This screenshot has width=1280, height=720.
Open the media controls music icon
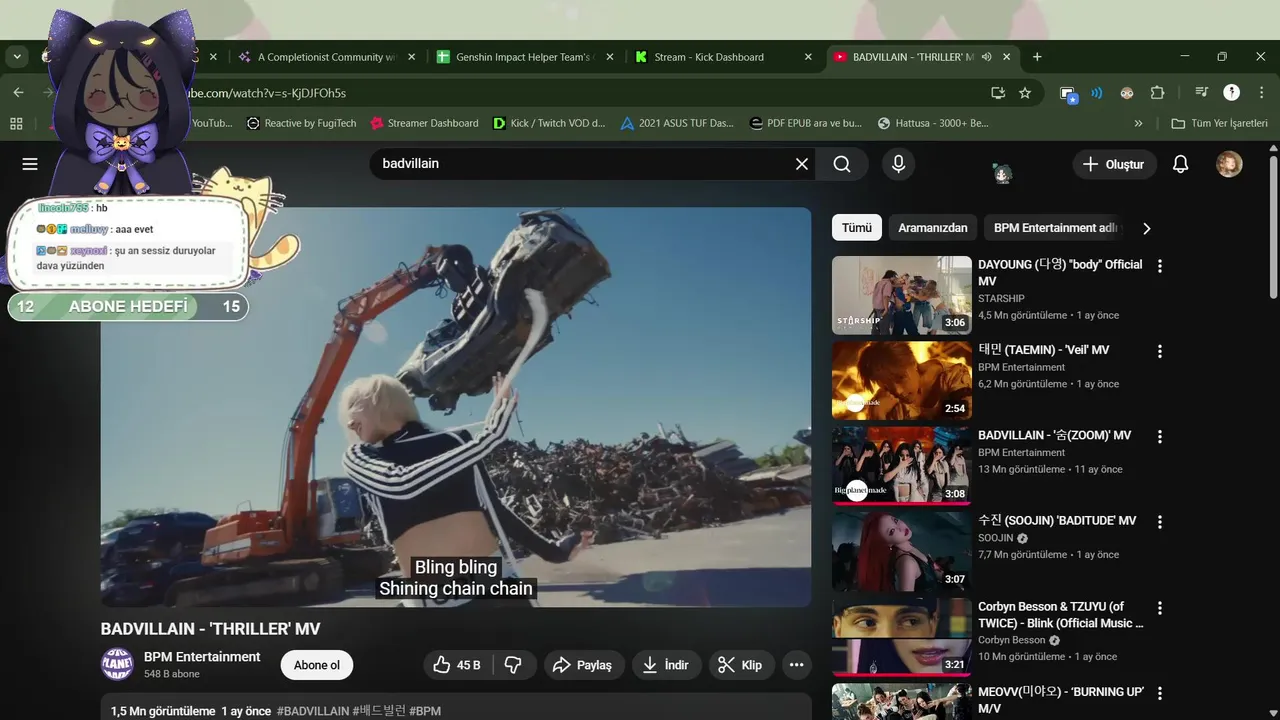(x=1201, y=93)
